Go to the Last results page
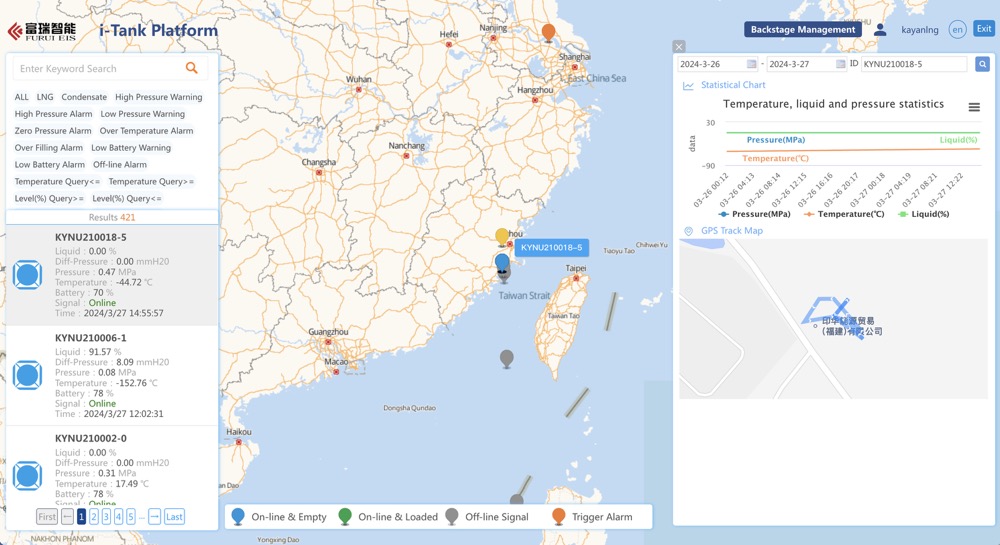1000x545 pixels. (x=174, y=517)
